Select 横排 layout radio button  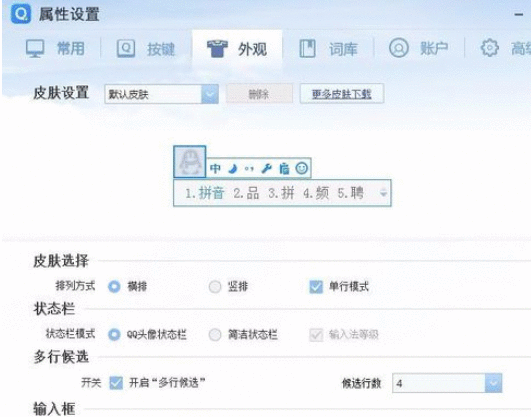click(114, 287)
